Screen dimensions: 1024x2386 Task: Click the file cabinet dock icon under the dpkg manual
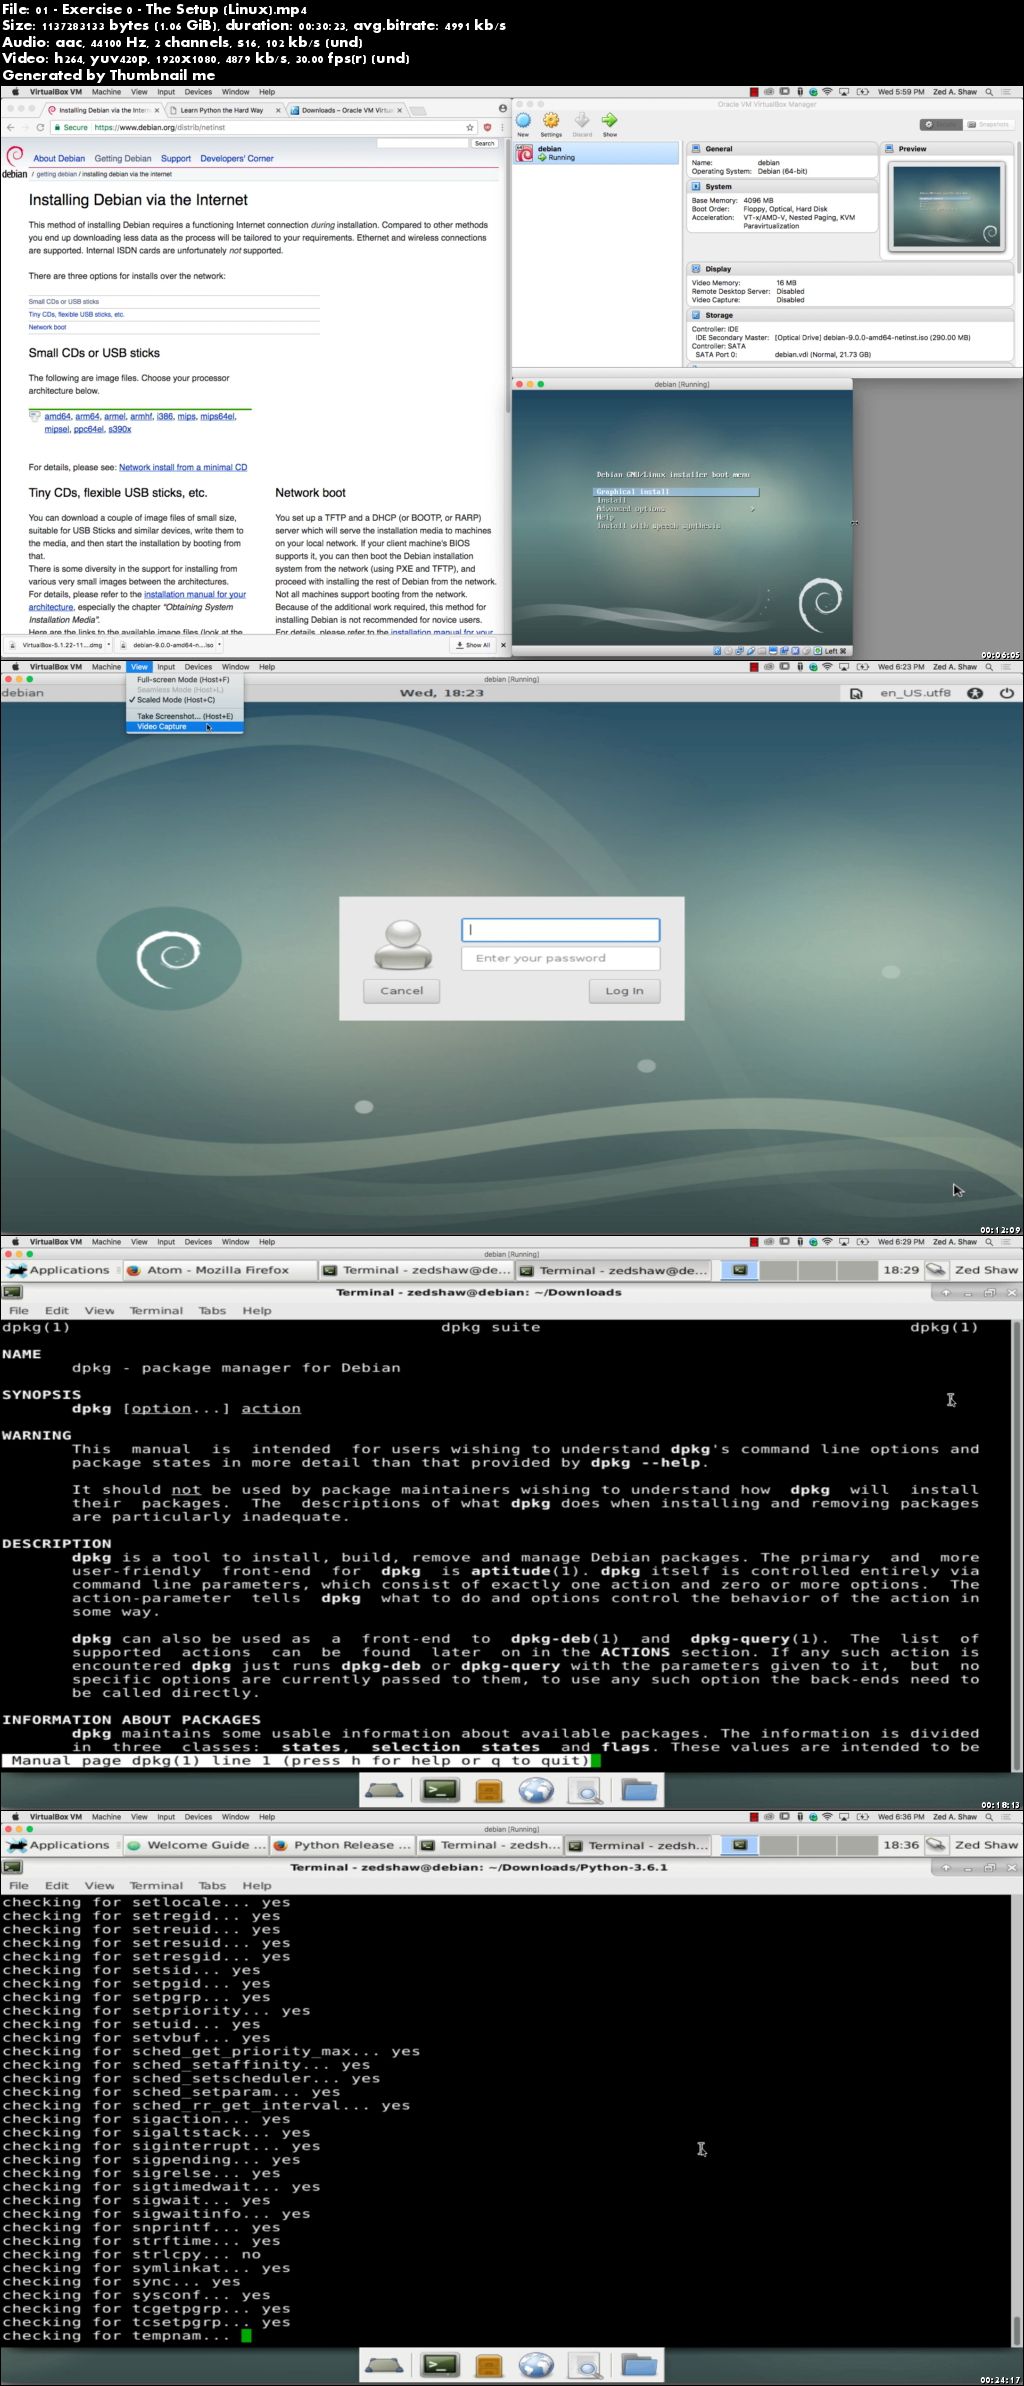489,1790
